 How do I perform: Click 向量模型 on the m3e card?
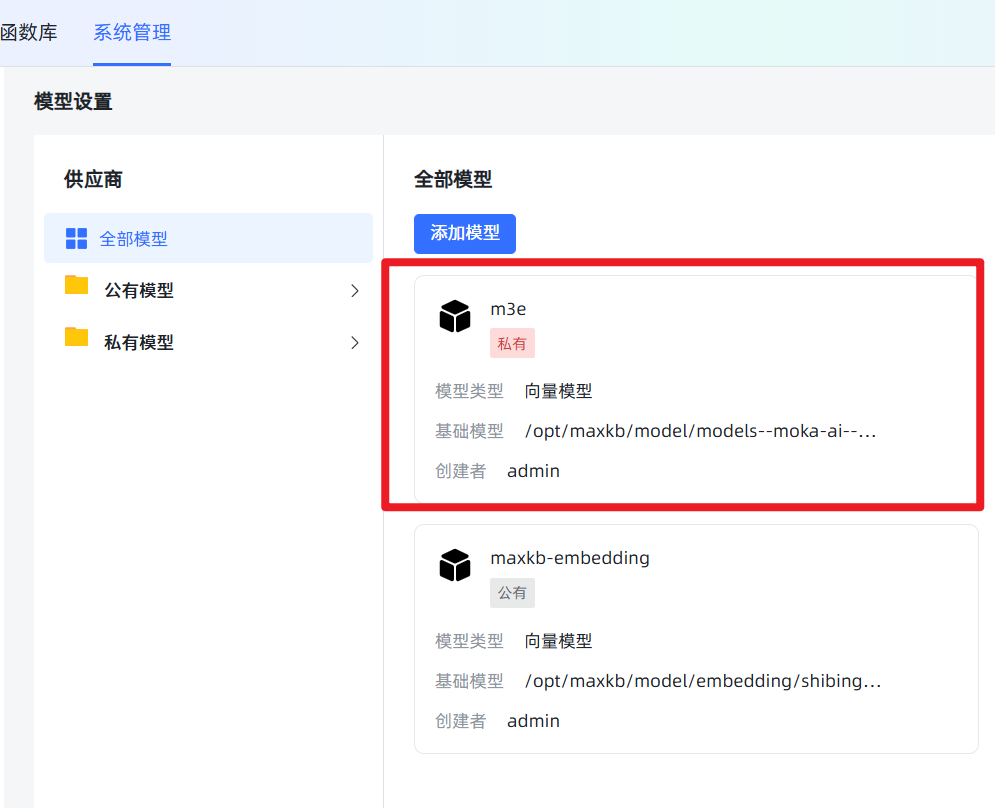coord(558,391)
